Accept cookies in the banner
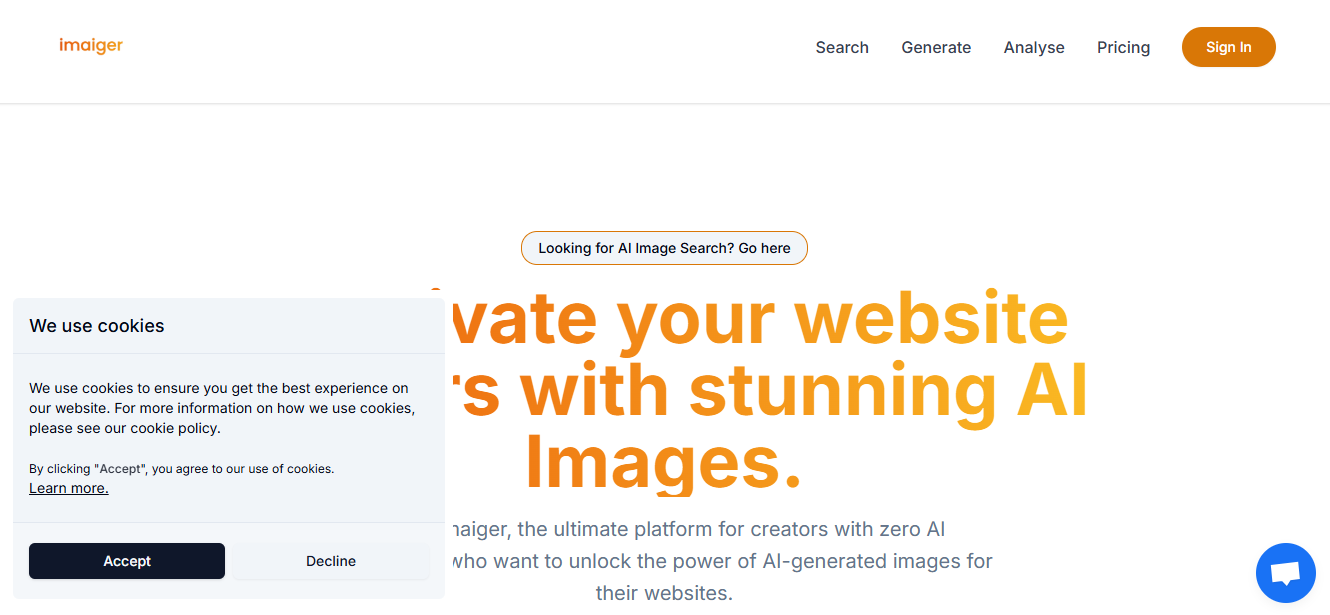Viewport: 1330px width, 615px height. [127, 561]
